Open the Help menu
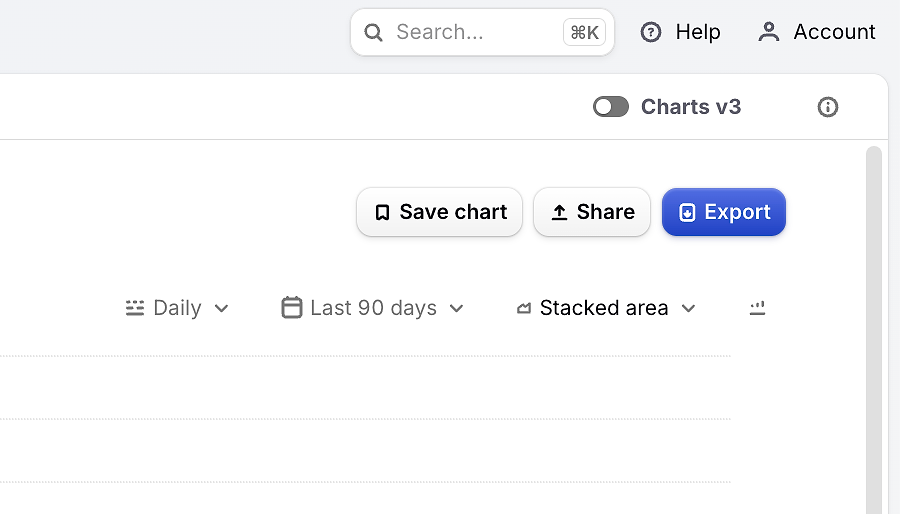This screenshot has height=514, width=900. [680, 32]
